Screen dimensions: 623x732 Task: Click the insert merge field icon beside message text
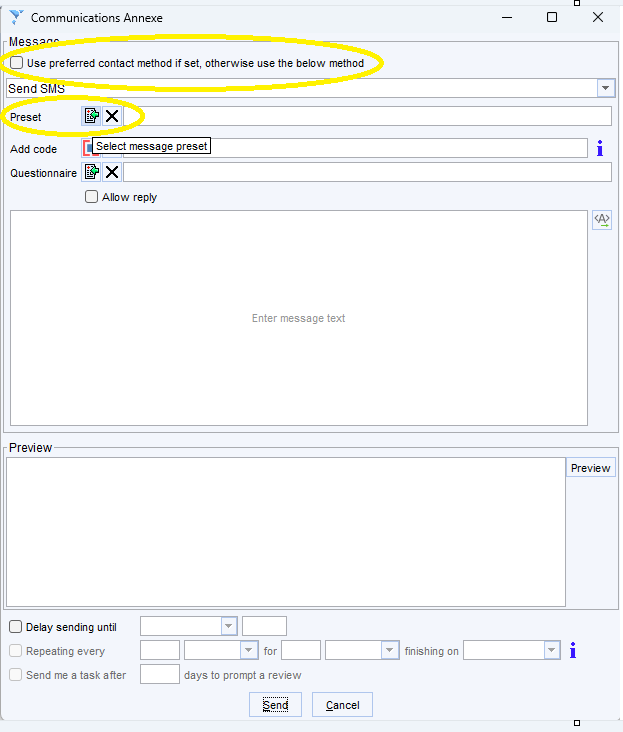(x=602, y=219)
